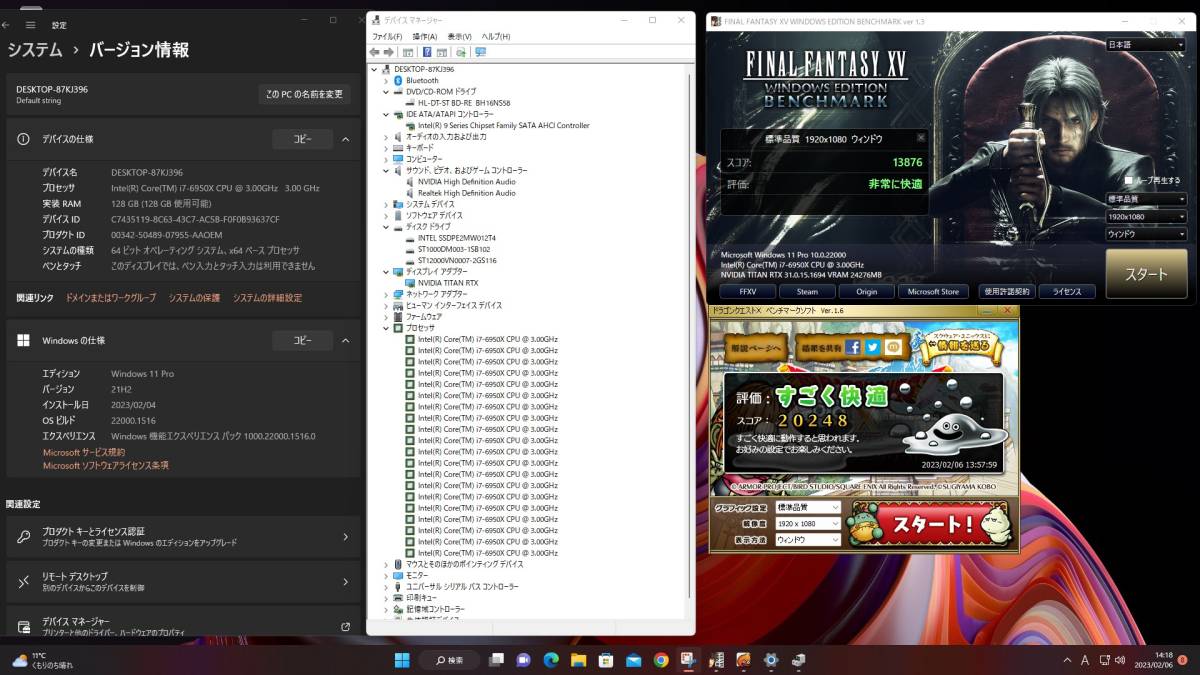Collapse the デバイスの仕様 section chevron
Image resolution: width=1200 pixels, height=675 pixels.
346,139
